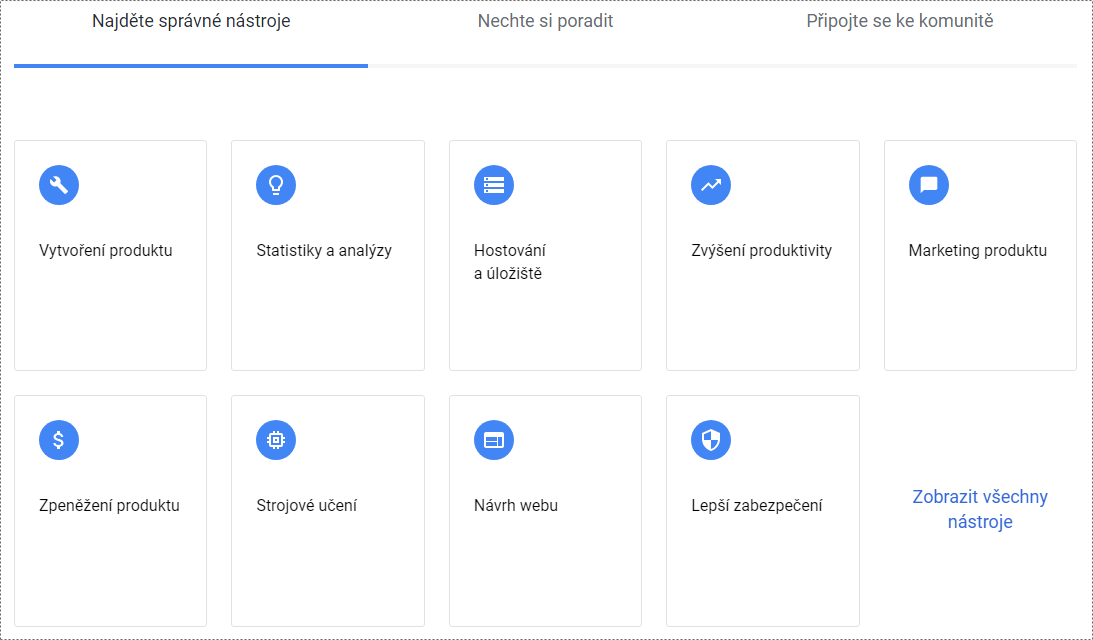The height and width of the screenshot is (640, 1093).
Task: Click the chip icon for Strojové učení
Action: pyautogui.click(x=276, y=440)
